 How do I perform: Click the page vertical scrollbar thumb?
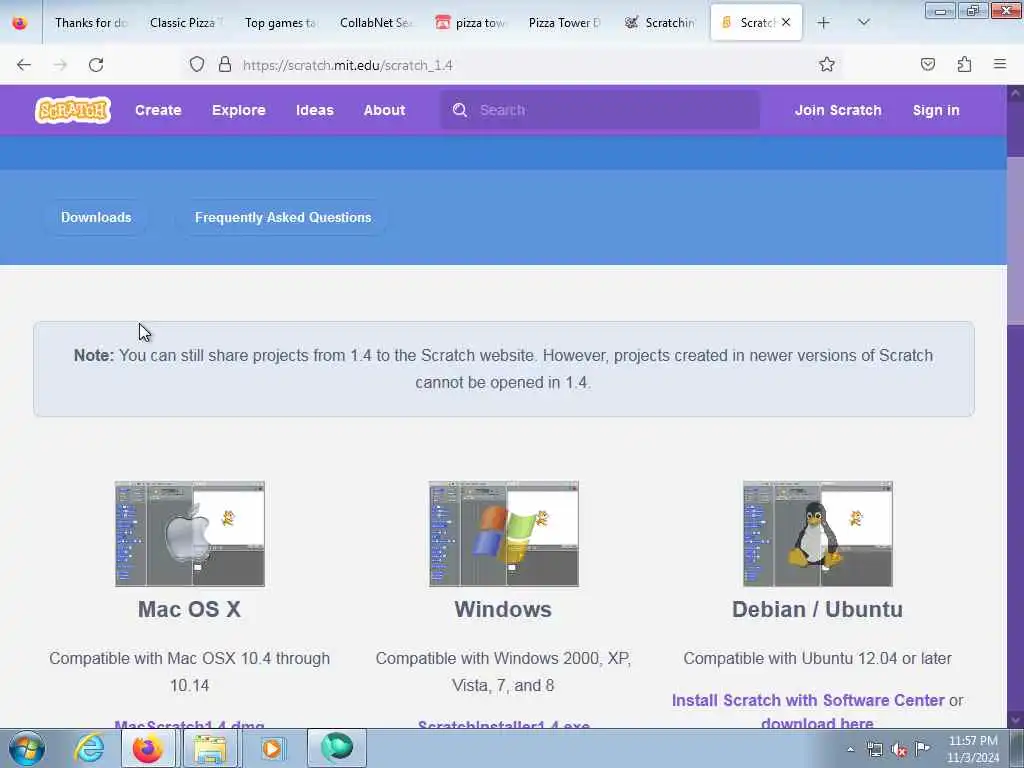[x=1015, y=239]
